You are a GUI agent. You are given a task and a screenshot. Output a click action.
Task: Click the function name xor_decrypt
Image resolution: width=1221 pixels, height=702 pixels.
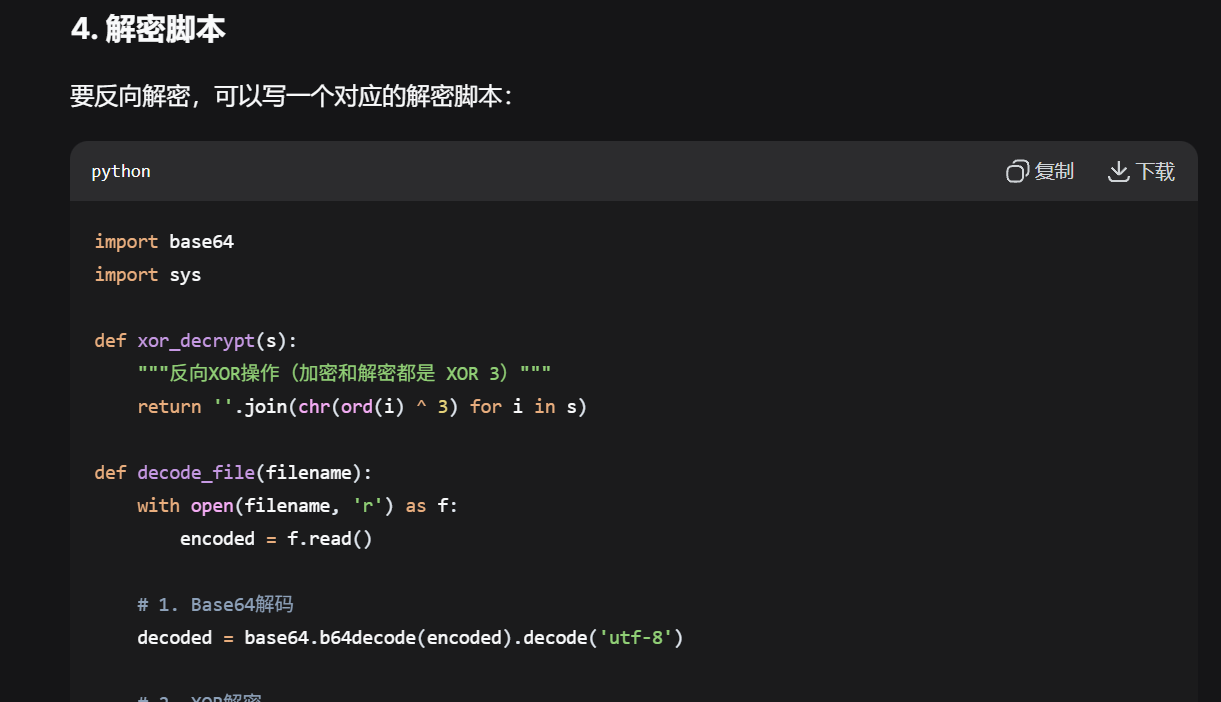tap(196, 340)
